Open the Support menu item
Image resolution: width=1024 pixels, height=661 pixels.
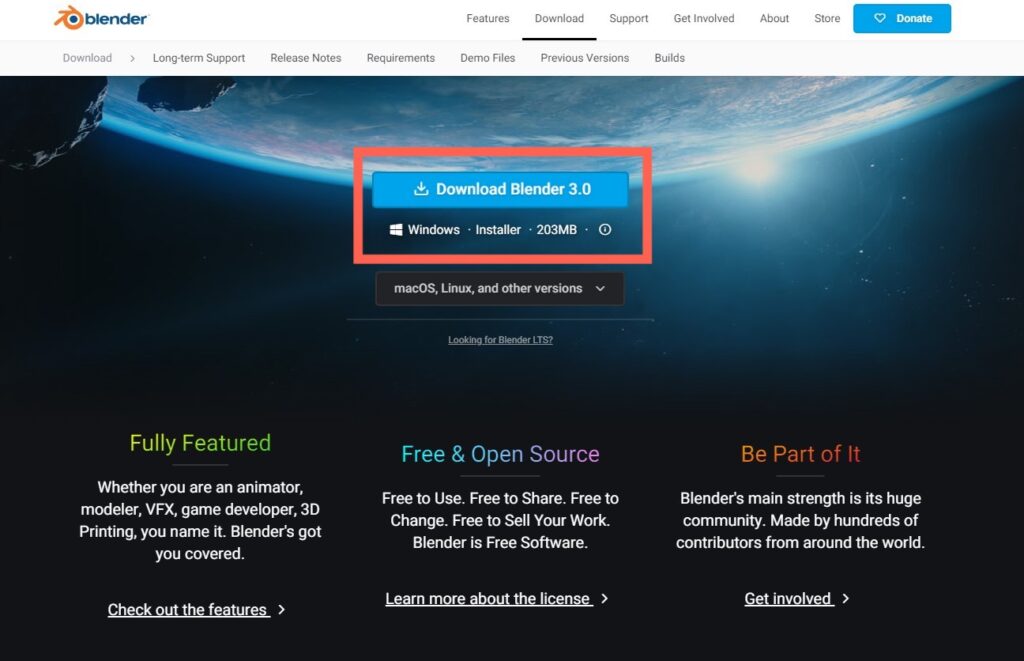[628, 18]
